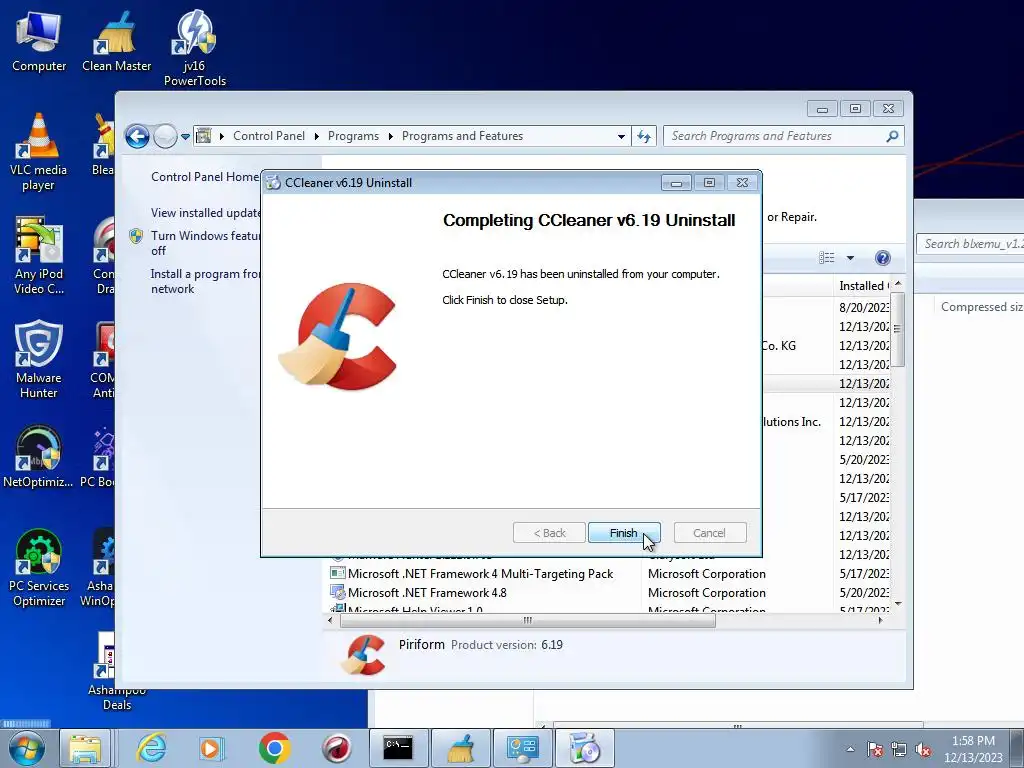Open the address bar history dropdown
Screen dimensions: 1024x768
[621, 136]
